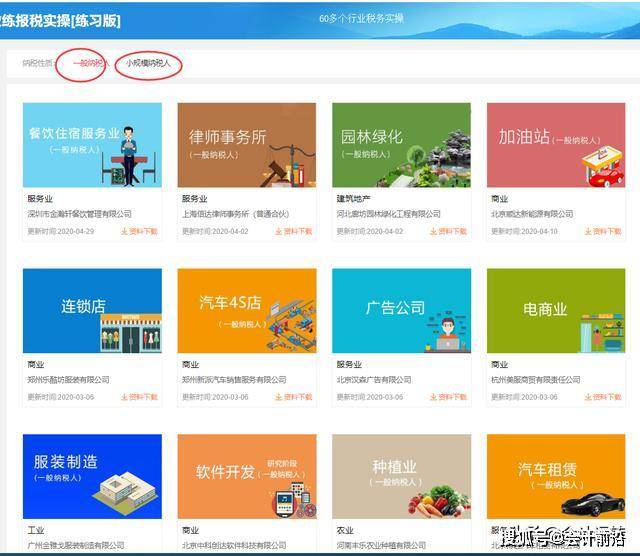Open the 汽车租赁 industry card image
This screenshot has height=556, width=640.
[x=556, y=476]
